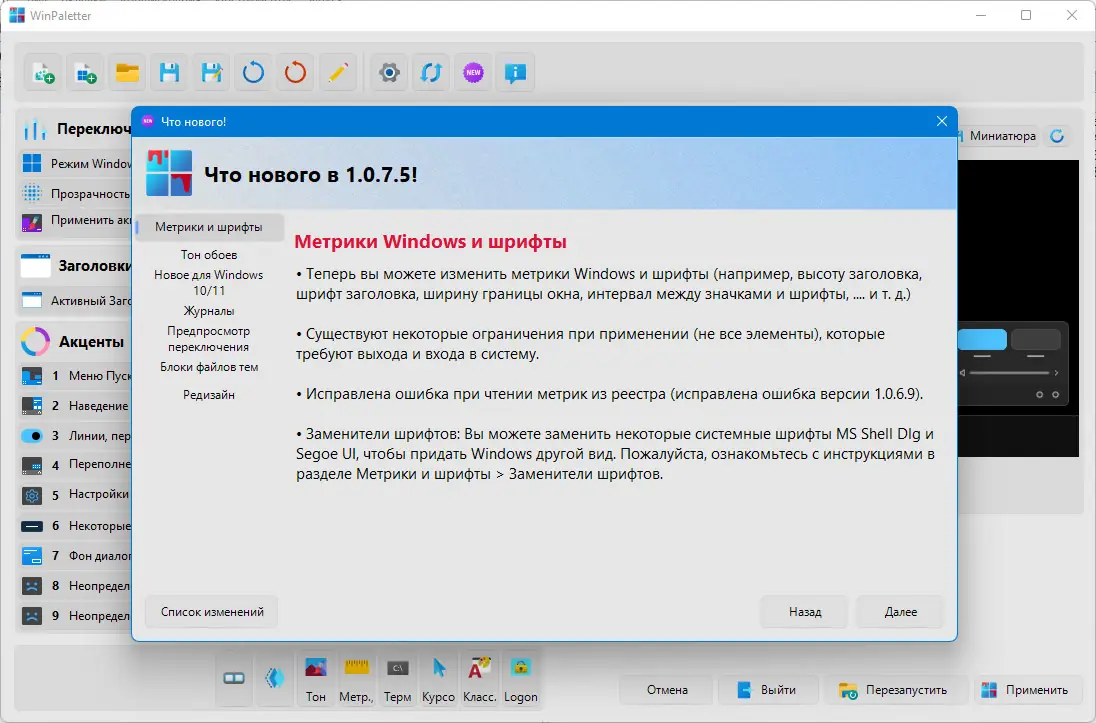Image resolution: width=1096 pixels, height=723 pixels.
Task: Click the 'Перезапустить' button
Action: coord(895,690)
